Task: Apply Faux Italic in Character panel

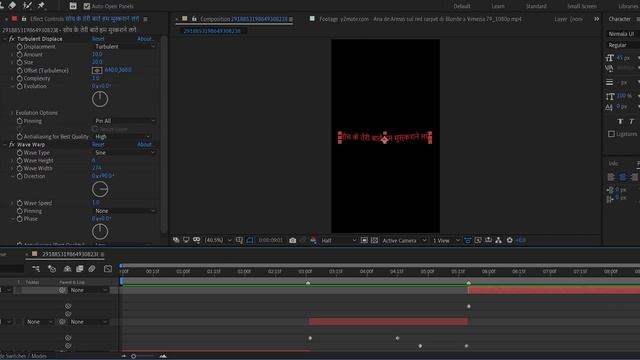Action: pos(631,121)
